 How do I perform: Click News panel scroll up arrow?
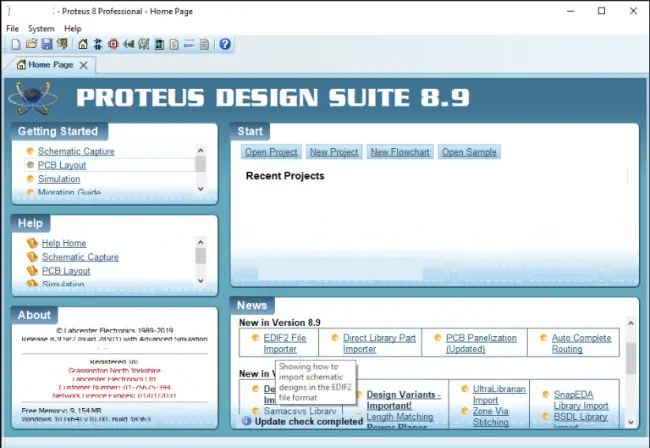(631, 323)
